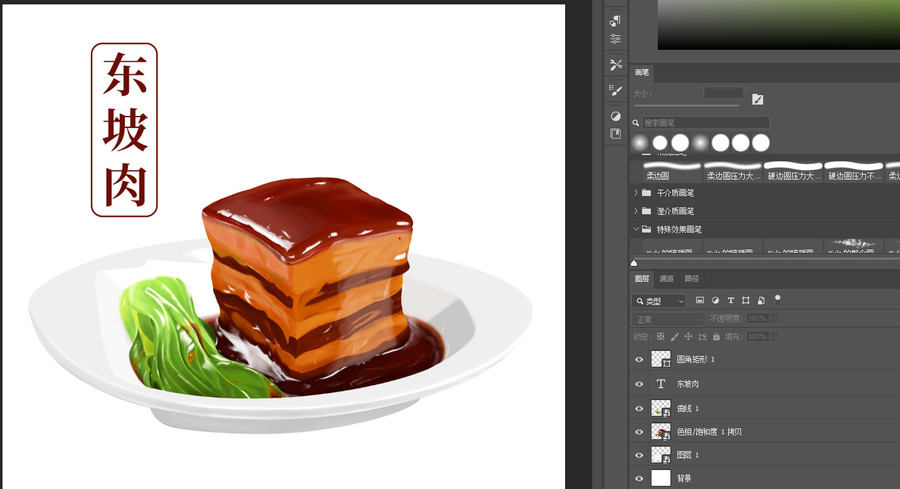Viewport: 900px width, 489px height.
Task: Hide the 背景 layer
Action: (x=639, y=478)
